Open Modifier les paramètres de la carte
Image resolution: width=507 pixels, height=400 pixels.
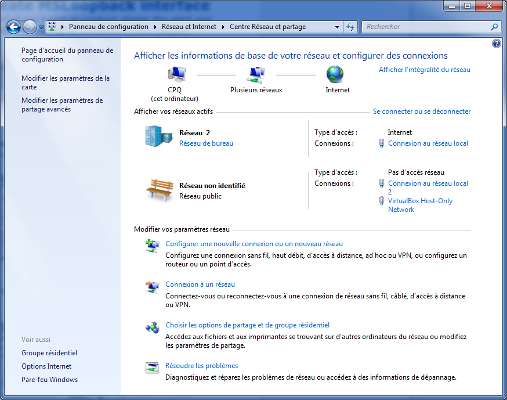[65, 83]
